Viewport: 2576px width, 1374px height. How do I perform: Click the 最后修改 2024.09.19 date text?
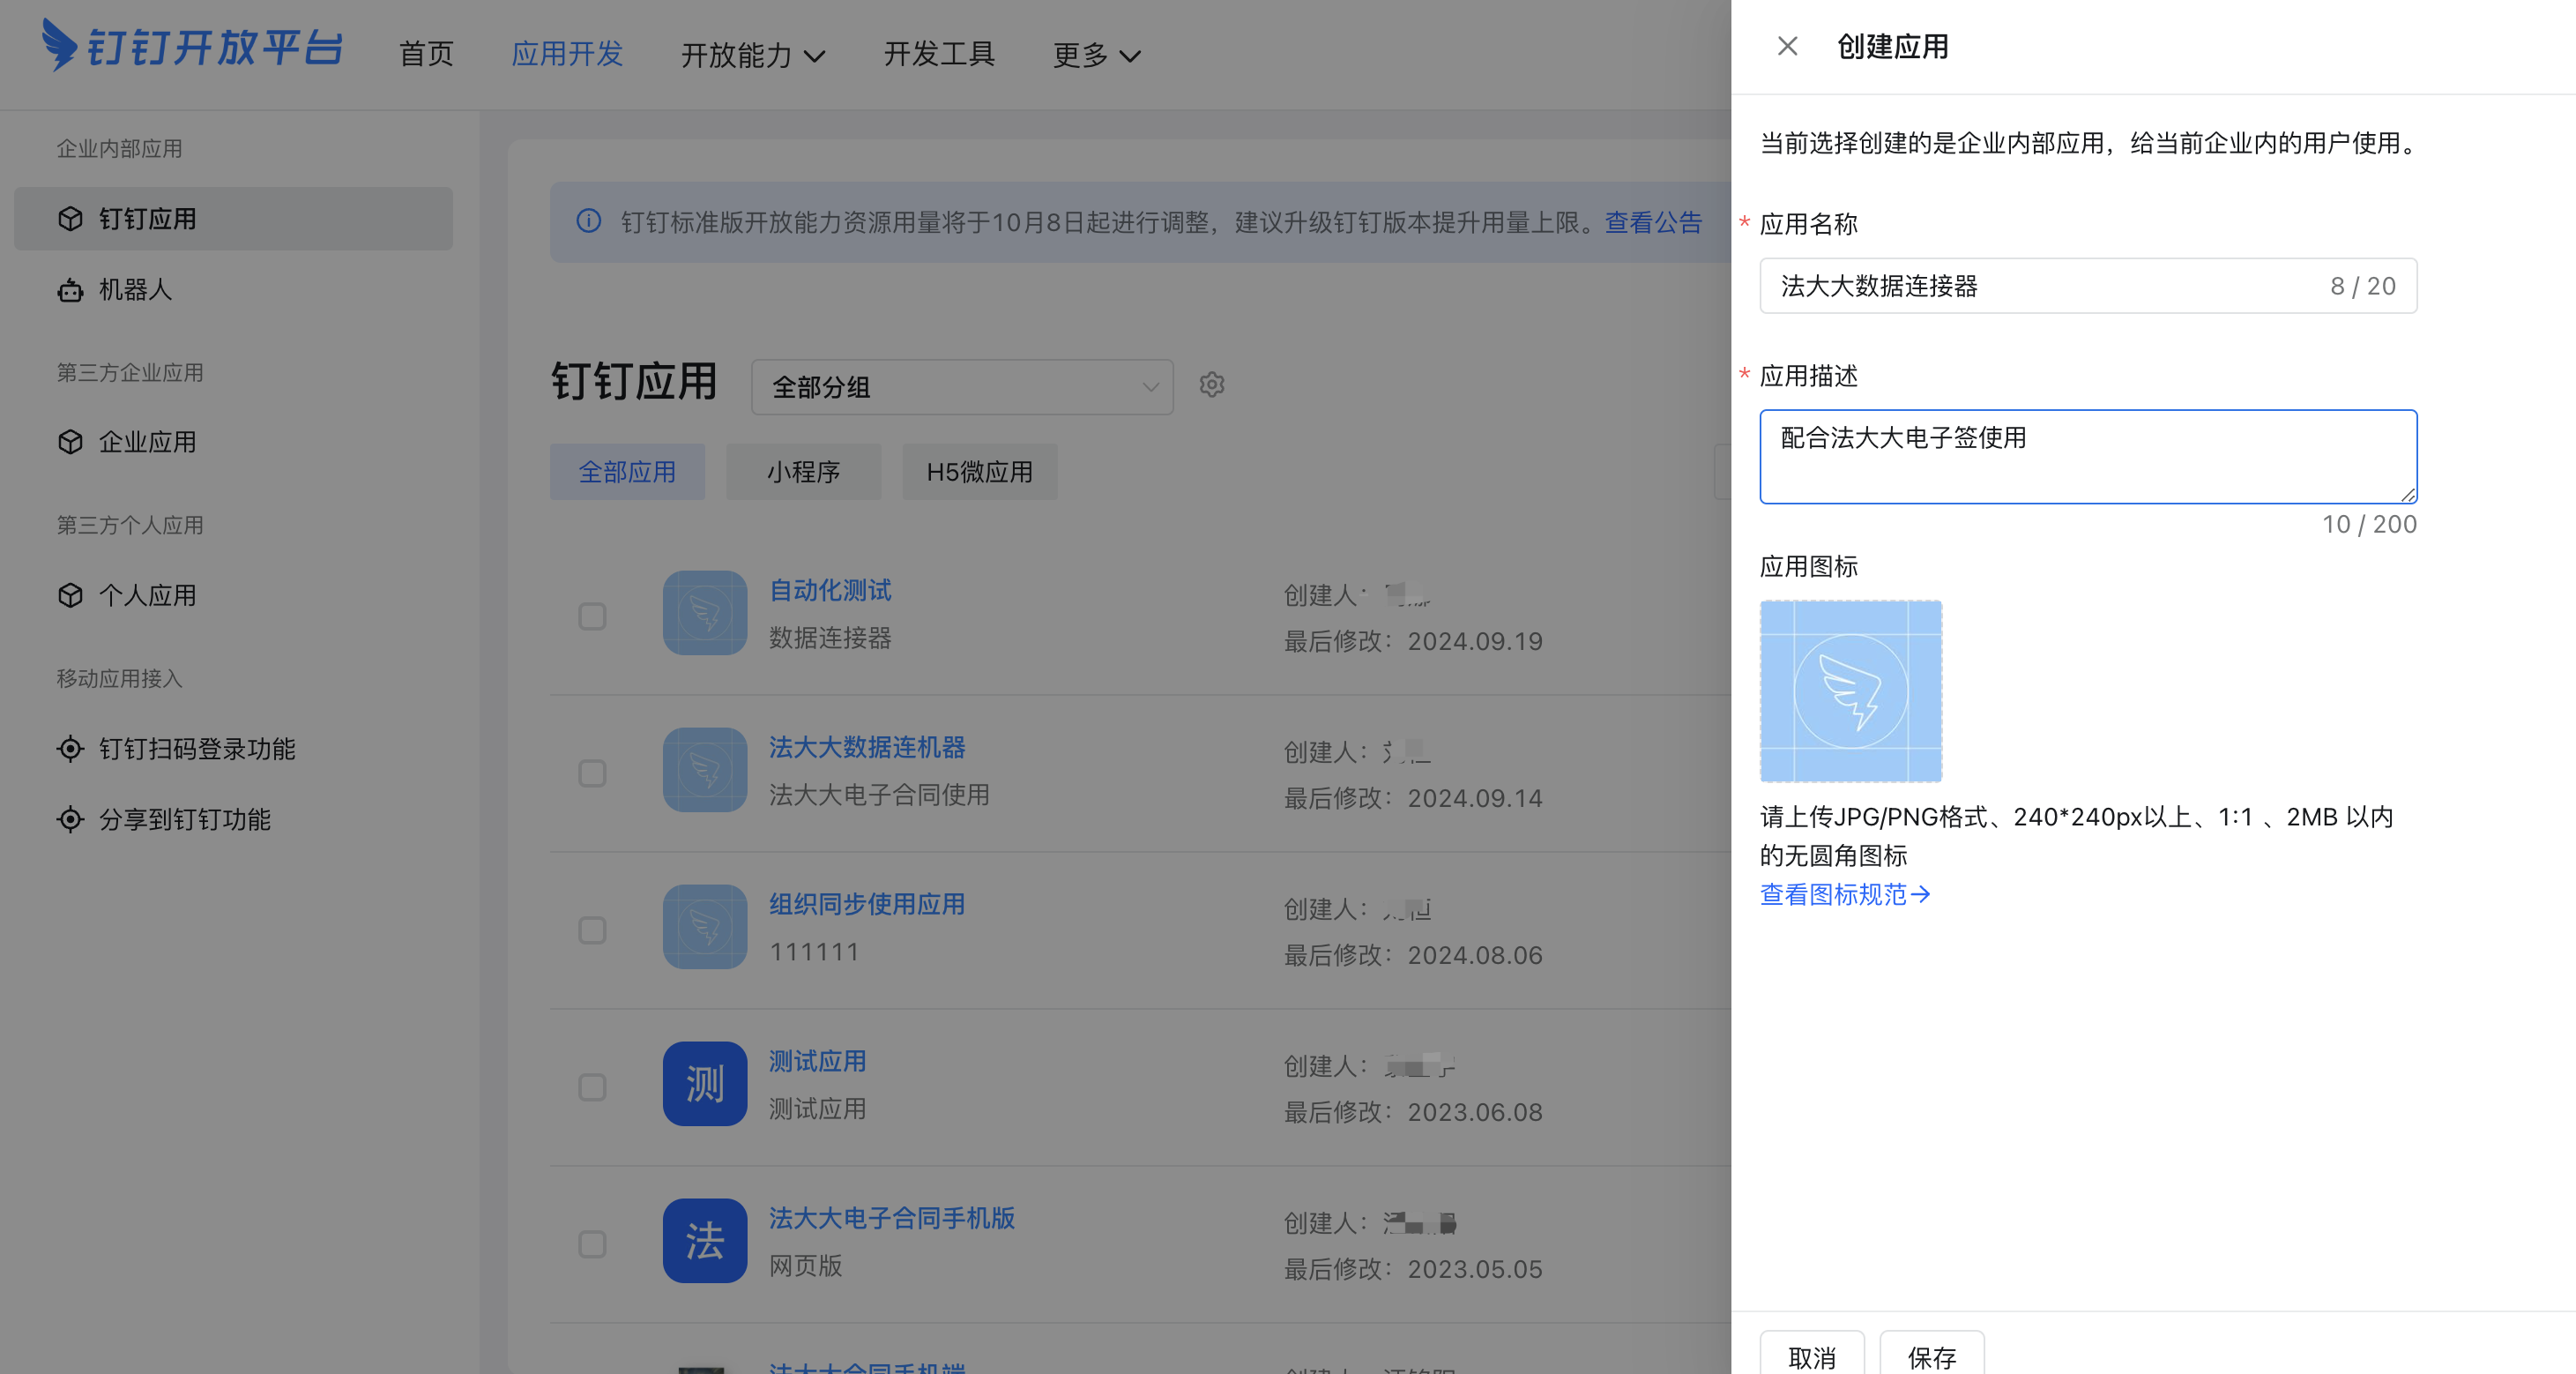point(1413,641)
